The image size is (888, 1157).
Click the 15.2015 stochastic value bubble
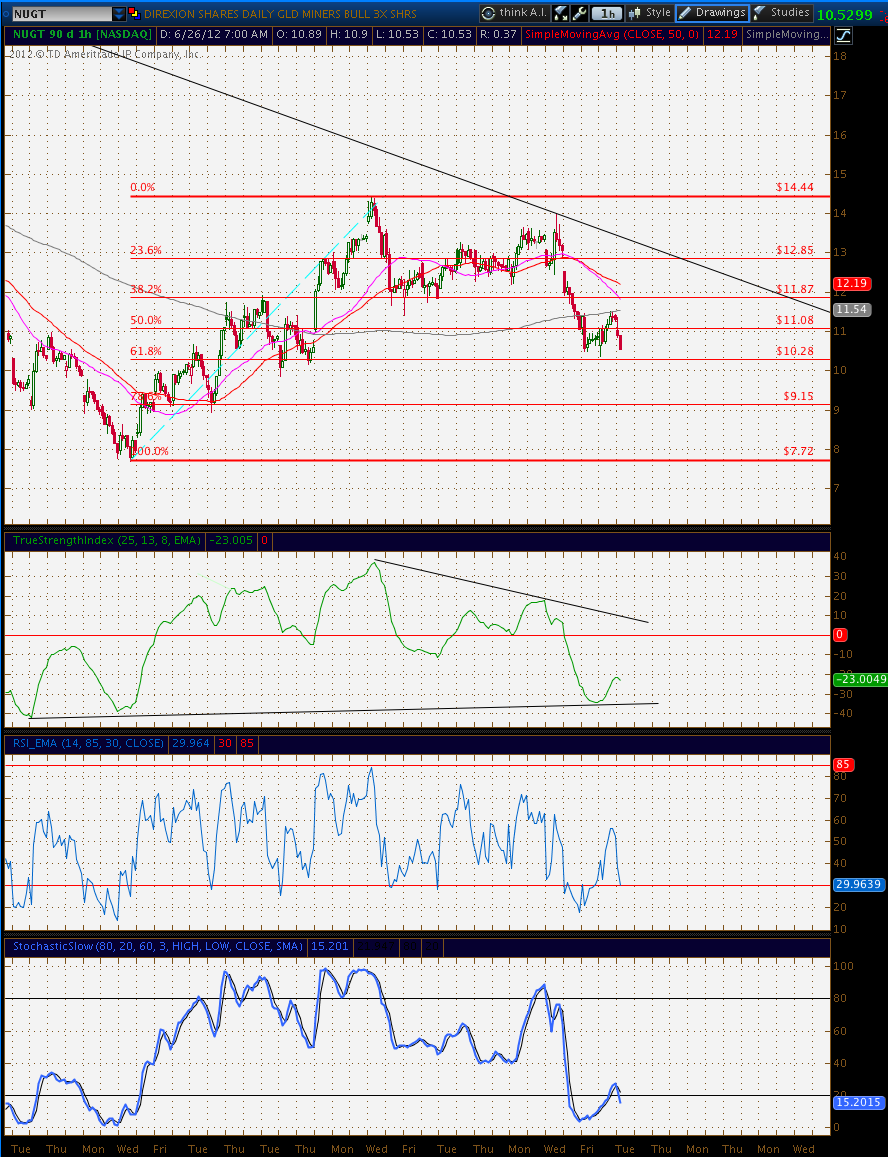pos(858,1102)
